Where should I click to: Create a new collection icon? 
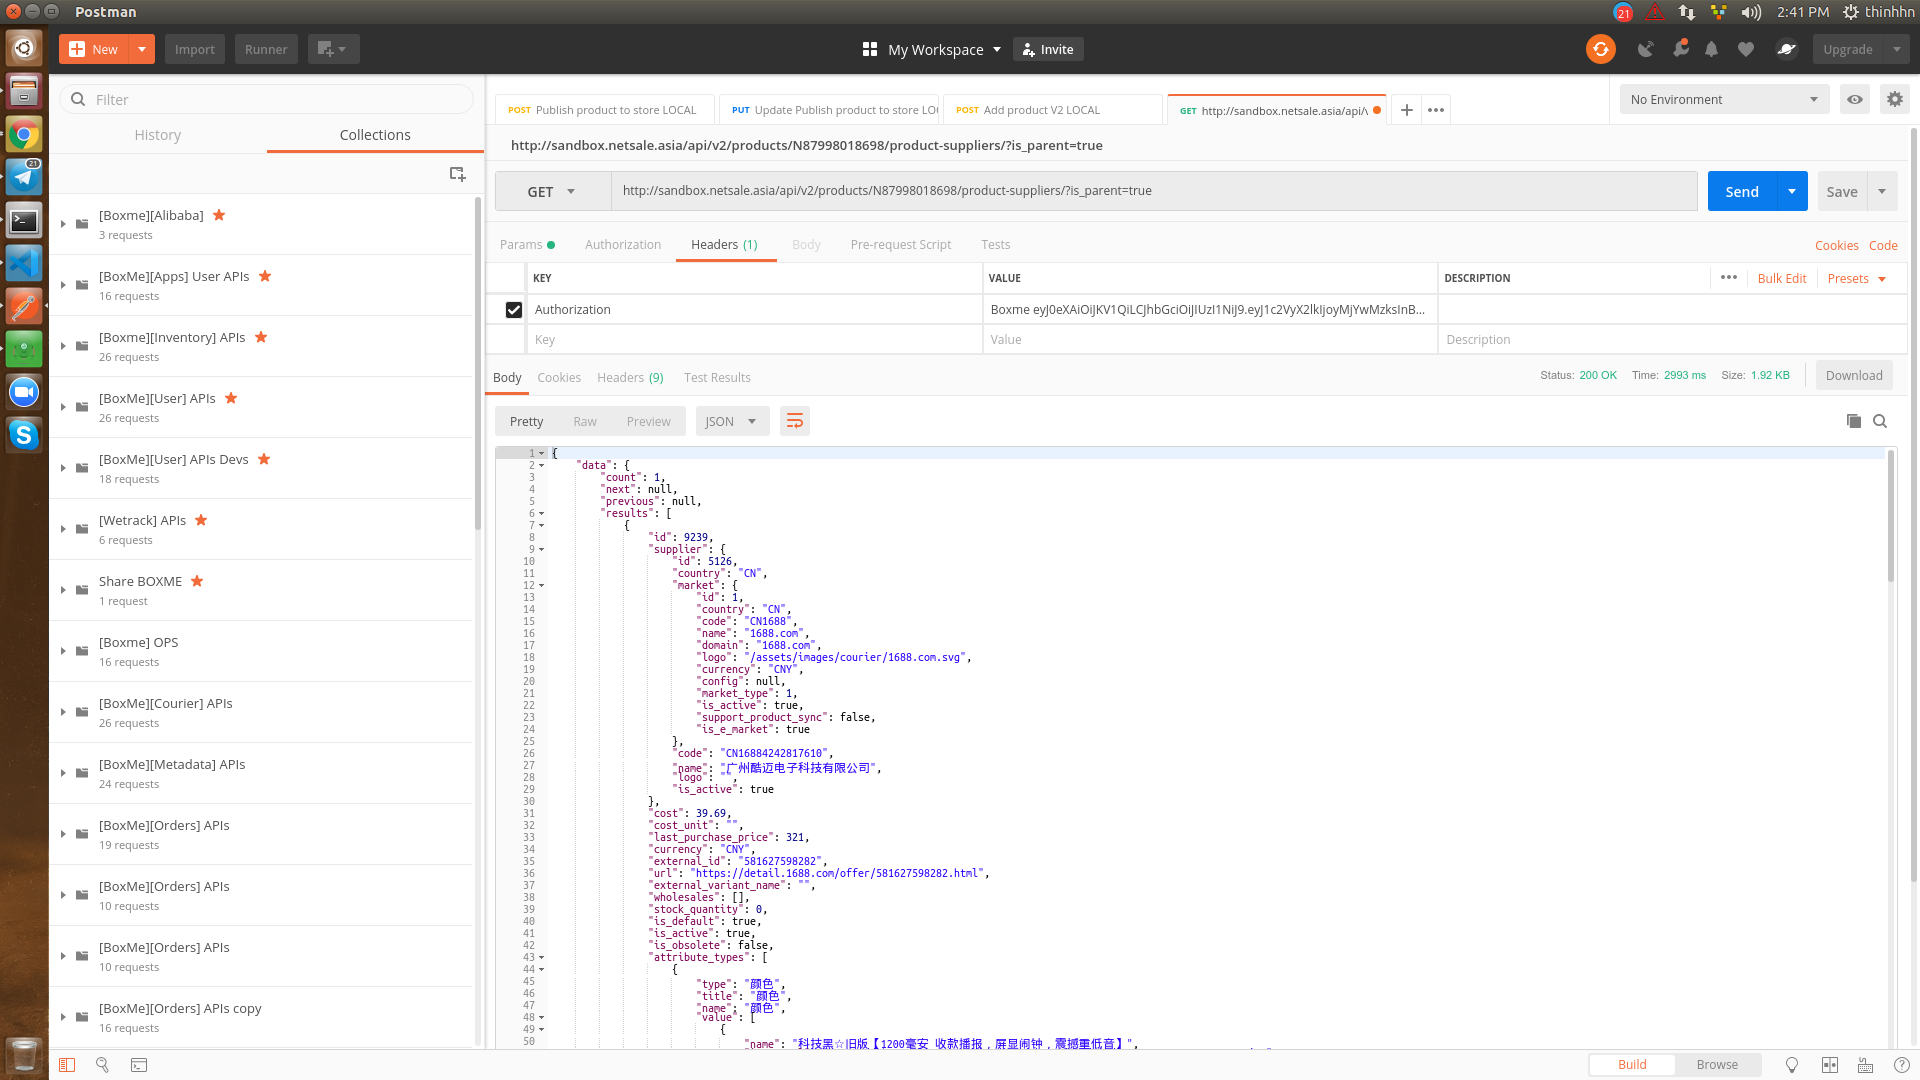457,174
